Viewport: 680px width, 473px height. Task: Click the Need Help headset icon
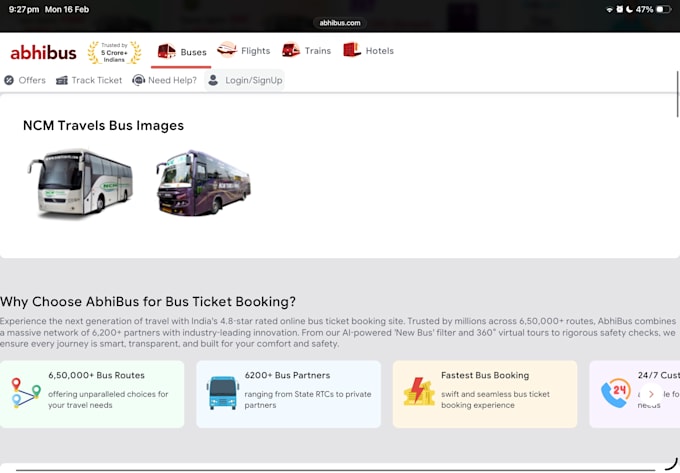point(138,80)
